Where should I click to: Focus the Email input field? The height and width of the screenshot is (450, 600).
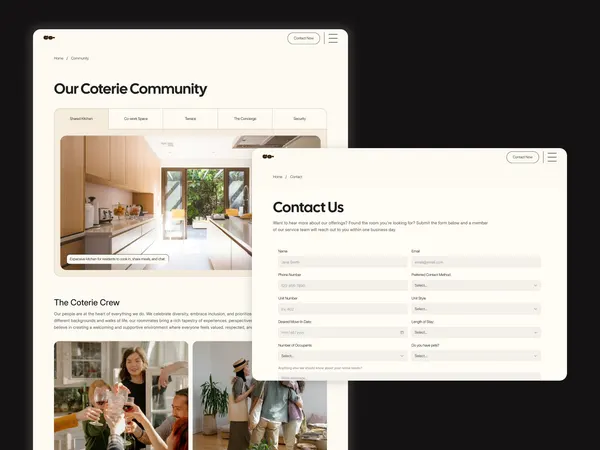476,262
